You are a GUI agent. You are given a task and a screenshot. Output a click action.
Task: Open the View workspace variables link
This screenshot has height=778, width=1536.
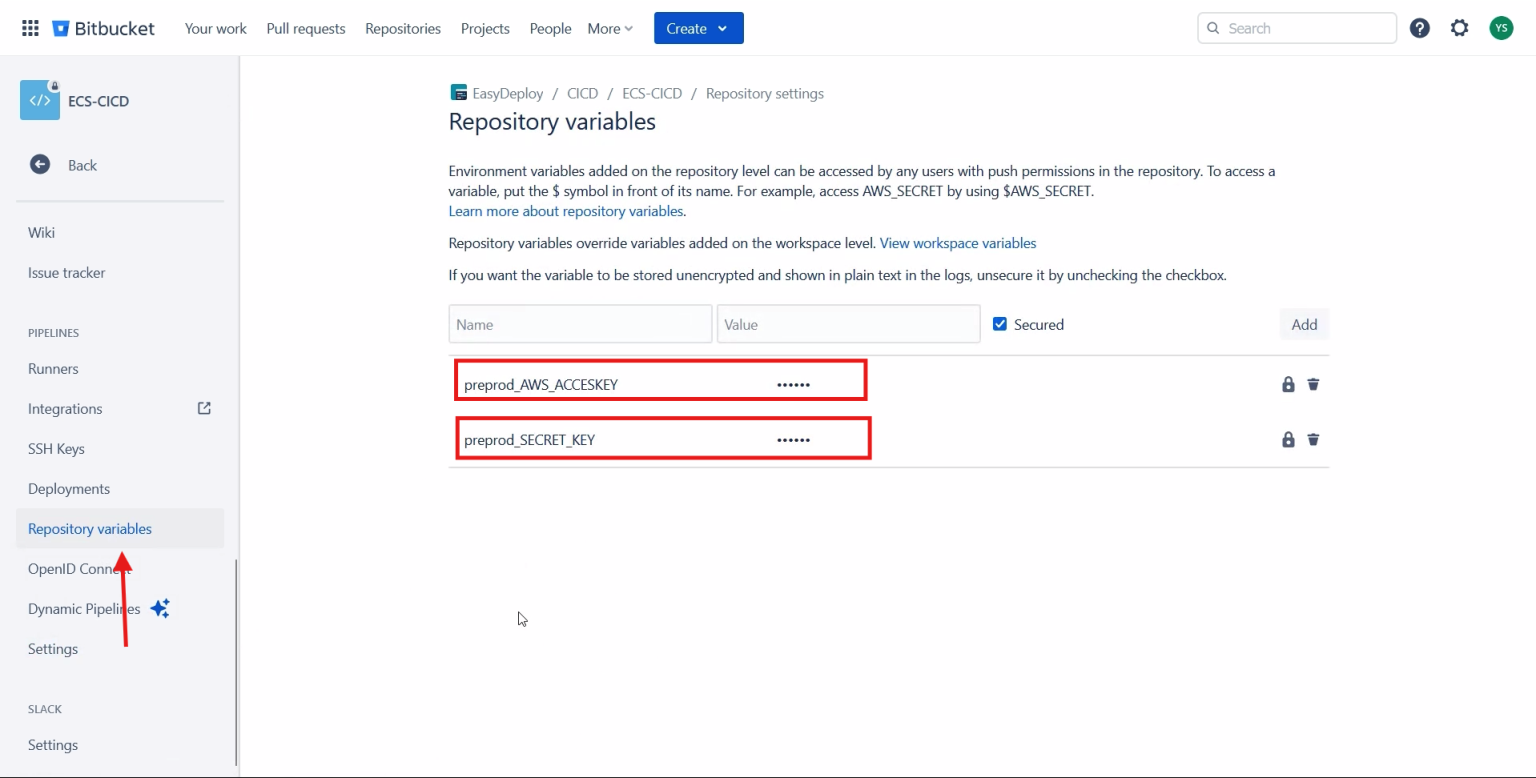957,243
